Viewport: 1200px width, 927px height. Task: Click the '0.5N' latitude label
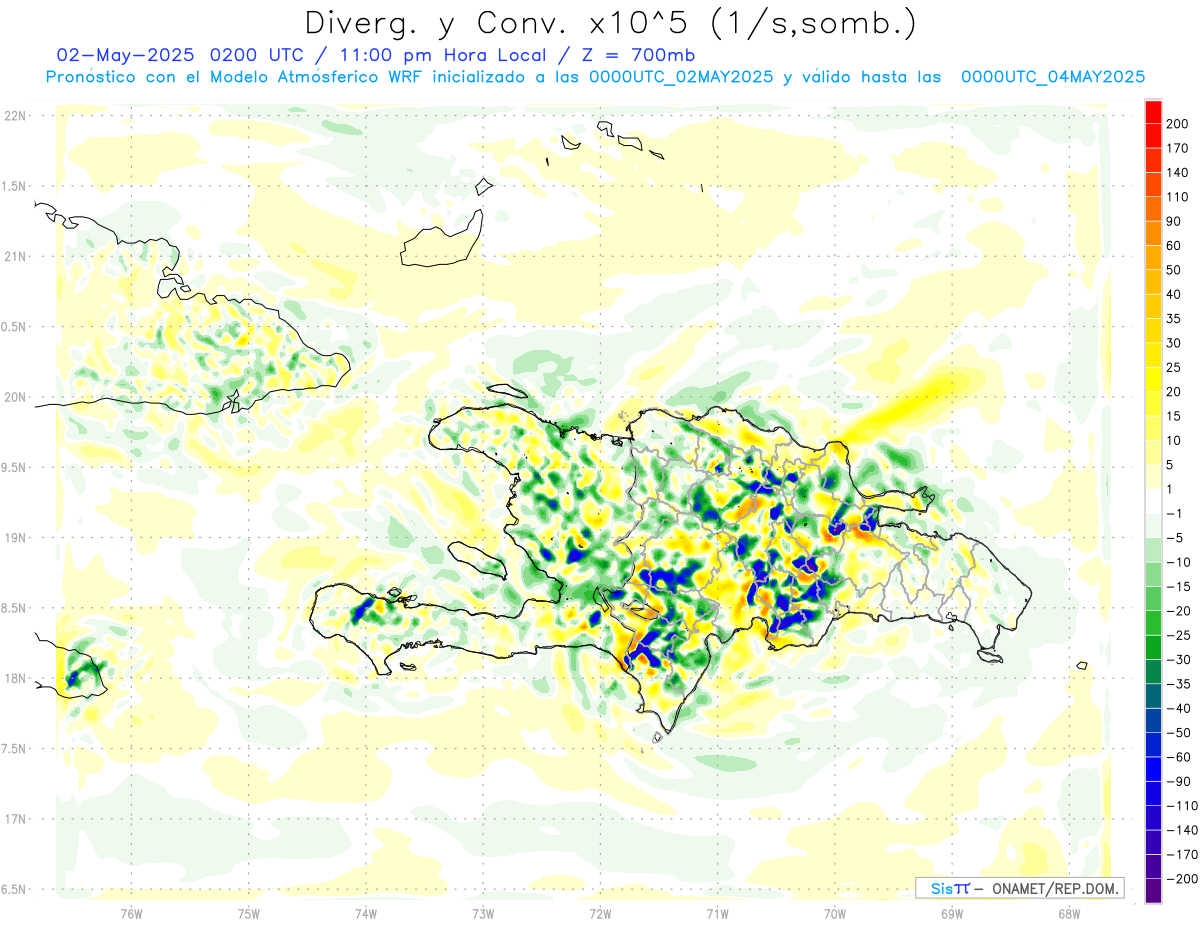[14, 327]
